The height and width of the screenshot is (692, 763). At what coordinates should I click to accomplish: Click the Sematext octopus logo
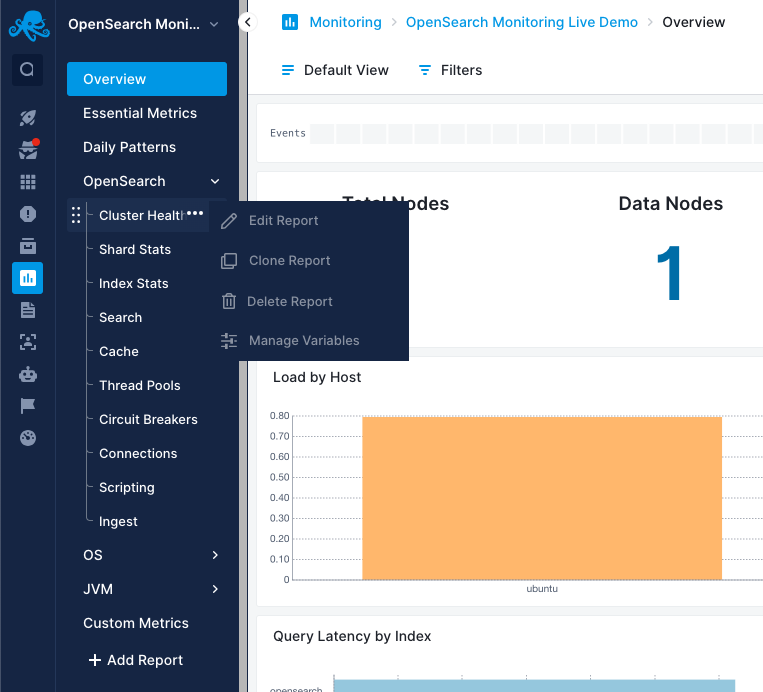[x=29, y=25]
